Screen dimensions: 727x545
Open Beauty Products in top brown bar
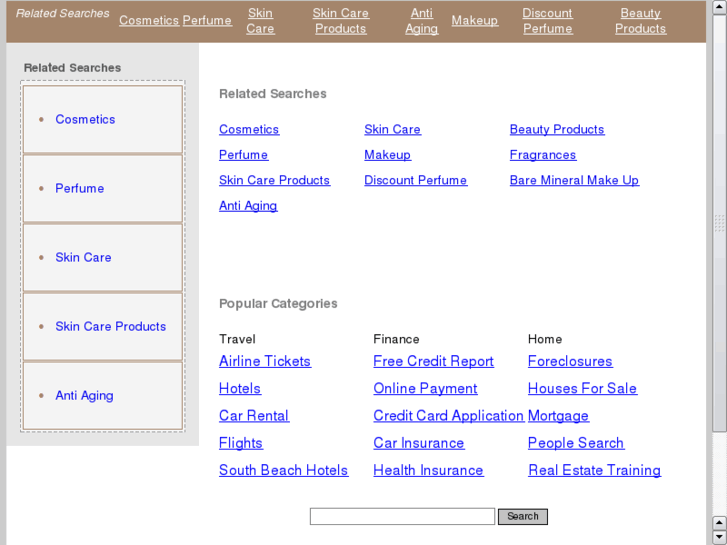coord(640,21)
